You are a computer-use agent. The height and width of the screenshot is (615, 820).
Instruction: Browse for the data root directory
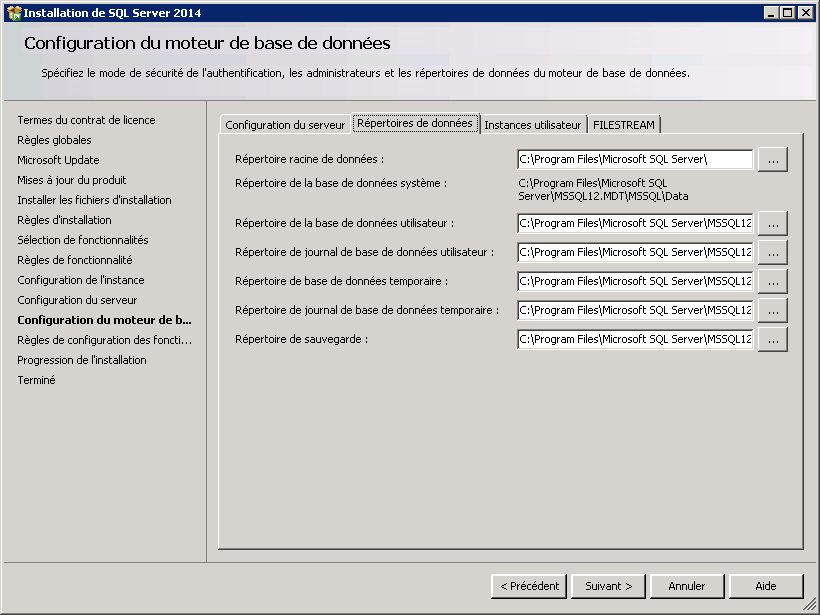click(772, 160)
